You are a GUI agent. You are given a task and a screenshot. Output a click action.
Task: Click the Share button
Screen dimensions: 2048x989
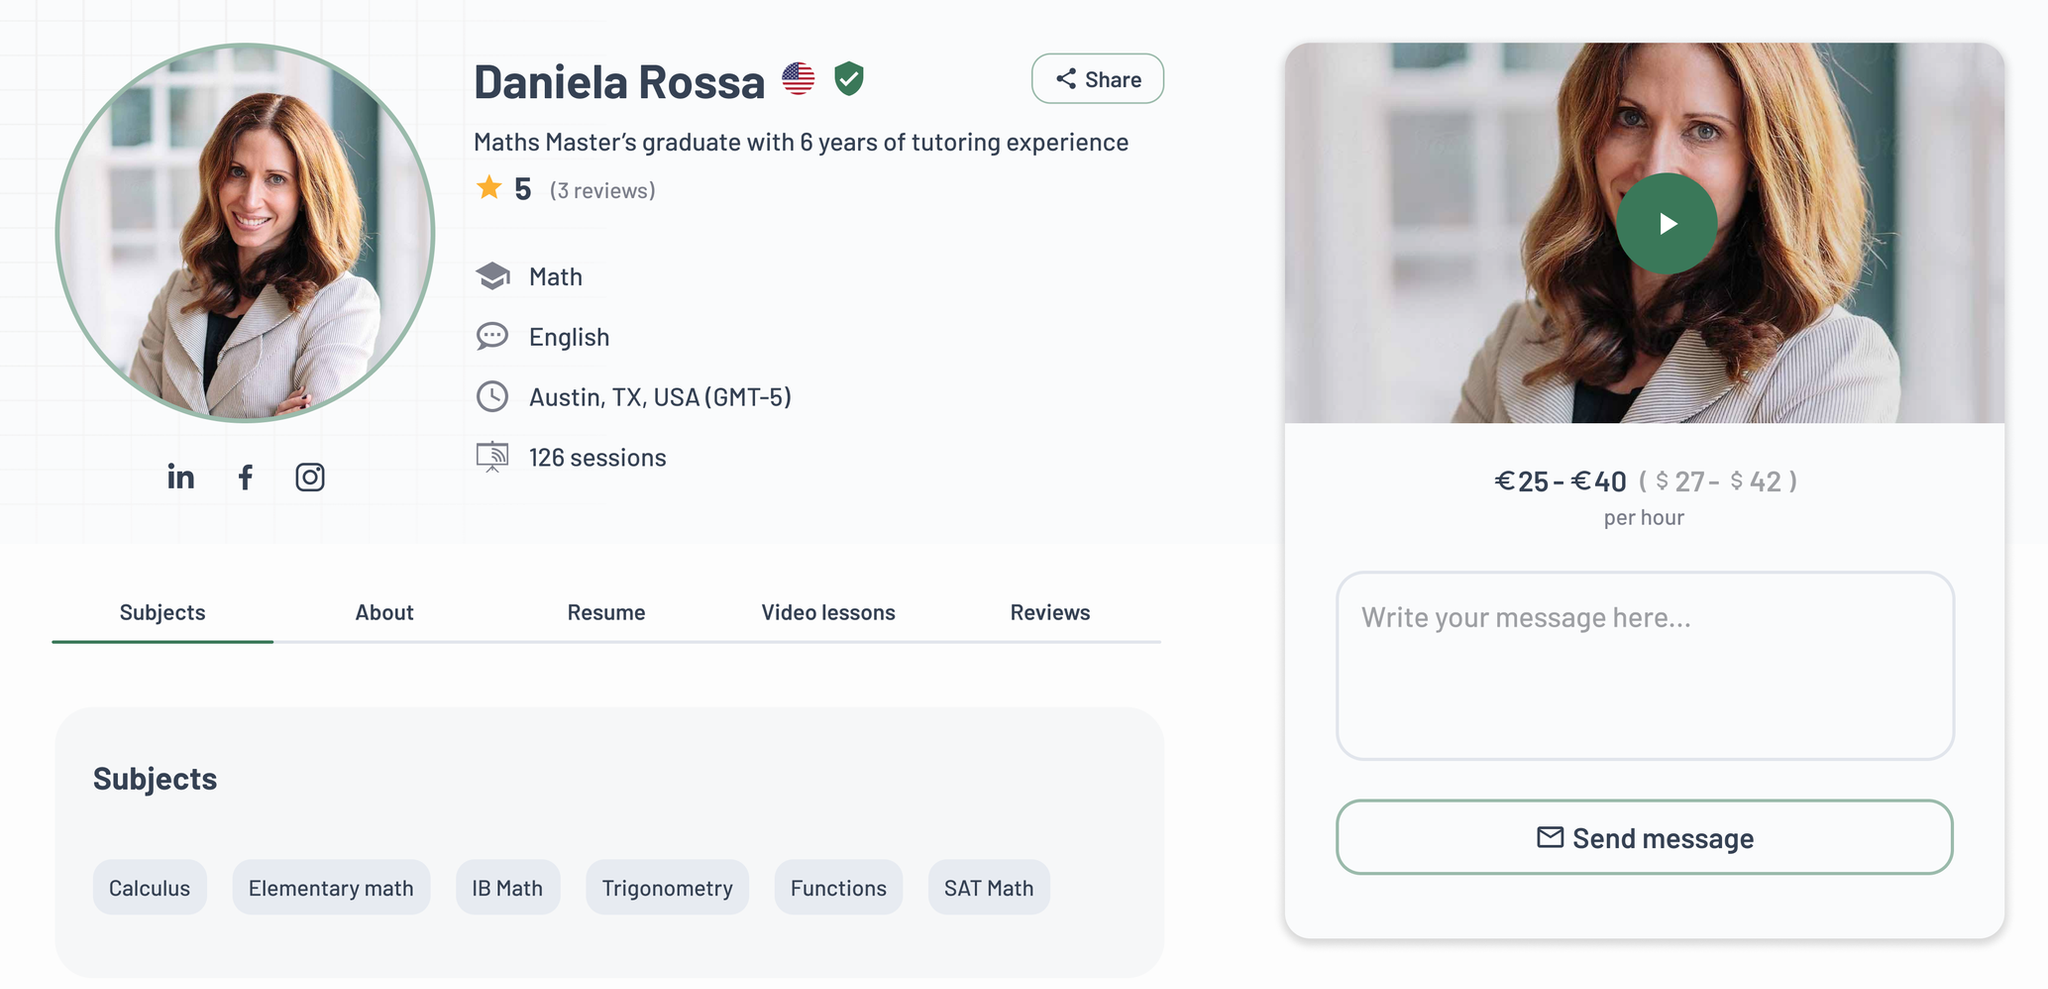click(x=1097, y=78)
